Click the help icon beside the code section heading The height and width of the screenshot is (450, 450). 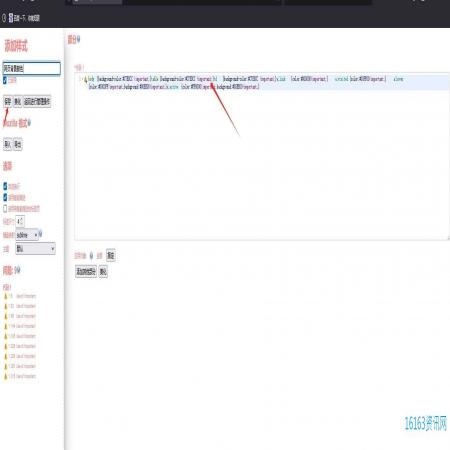[x=78, y=39]
